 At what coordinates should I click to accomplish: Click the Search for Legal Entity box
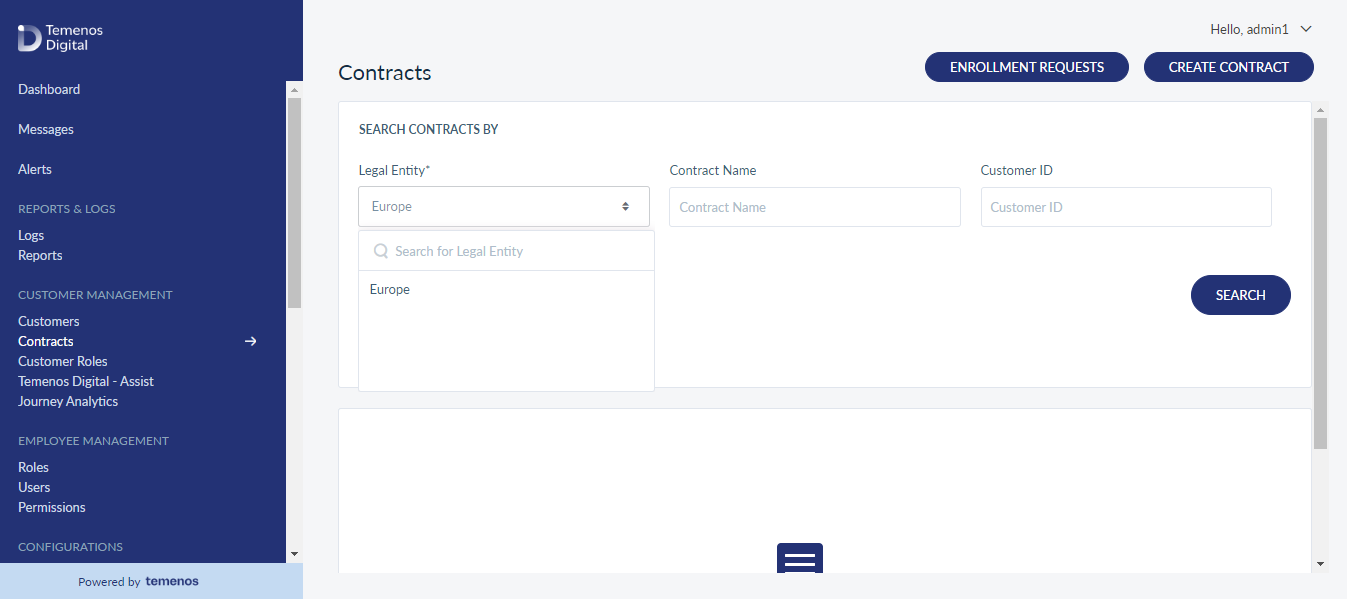506,251
